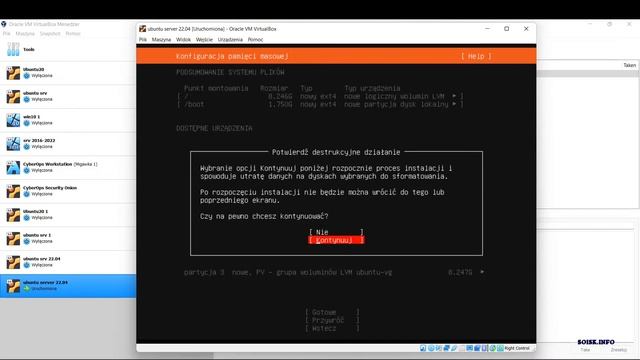Screen dimensions: 640x360
Task: Click the Uruchomiona status under ubuntu server 22.04
Action: click(44, 289)
